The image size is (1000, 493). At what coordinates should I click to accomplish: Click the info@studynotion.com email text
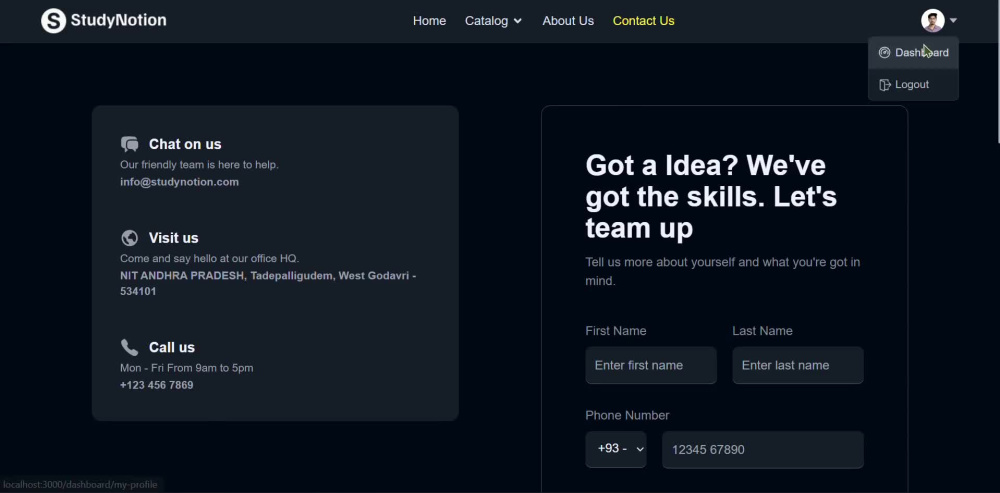coord(179,182)
